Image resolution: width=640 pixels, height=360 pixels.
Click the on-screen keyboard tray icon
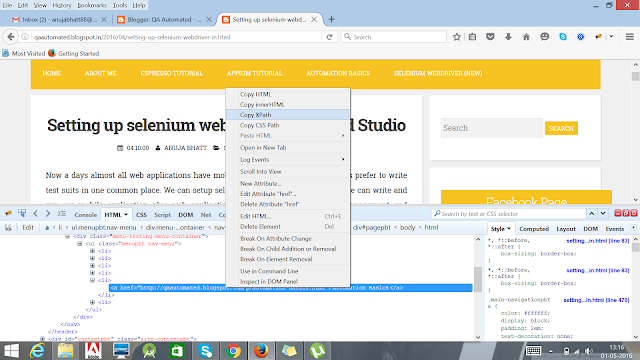click(x=533, y=351)
